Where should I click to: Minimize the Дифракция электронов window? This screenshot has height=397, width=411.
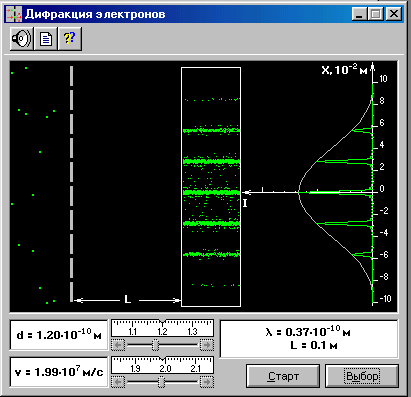[360, 14]
